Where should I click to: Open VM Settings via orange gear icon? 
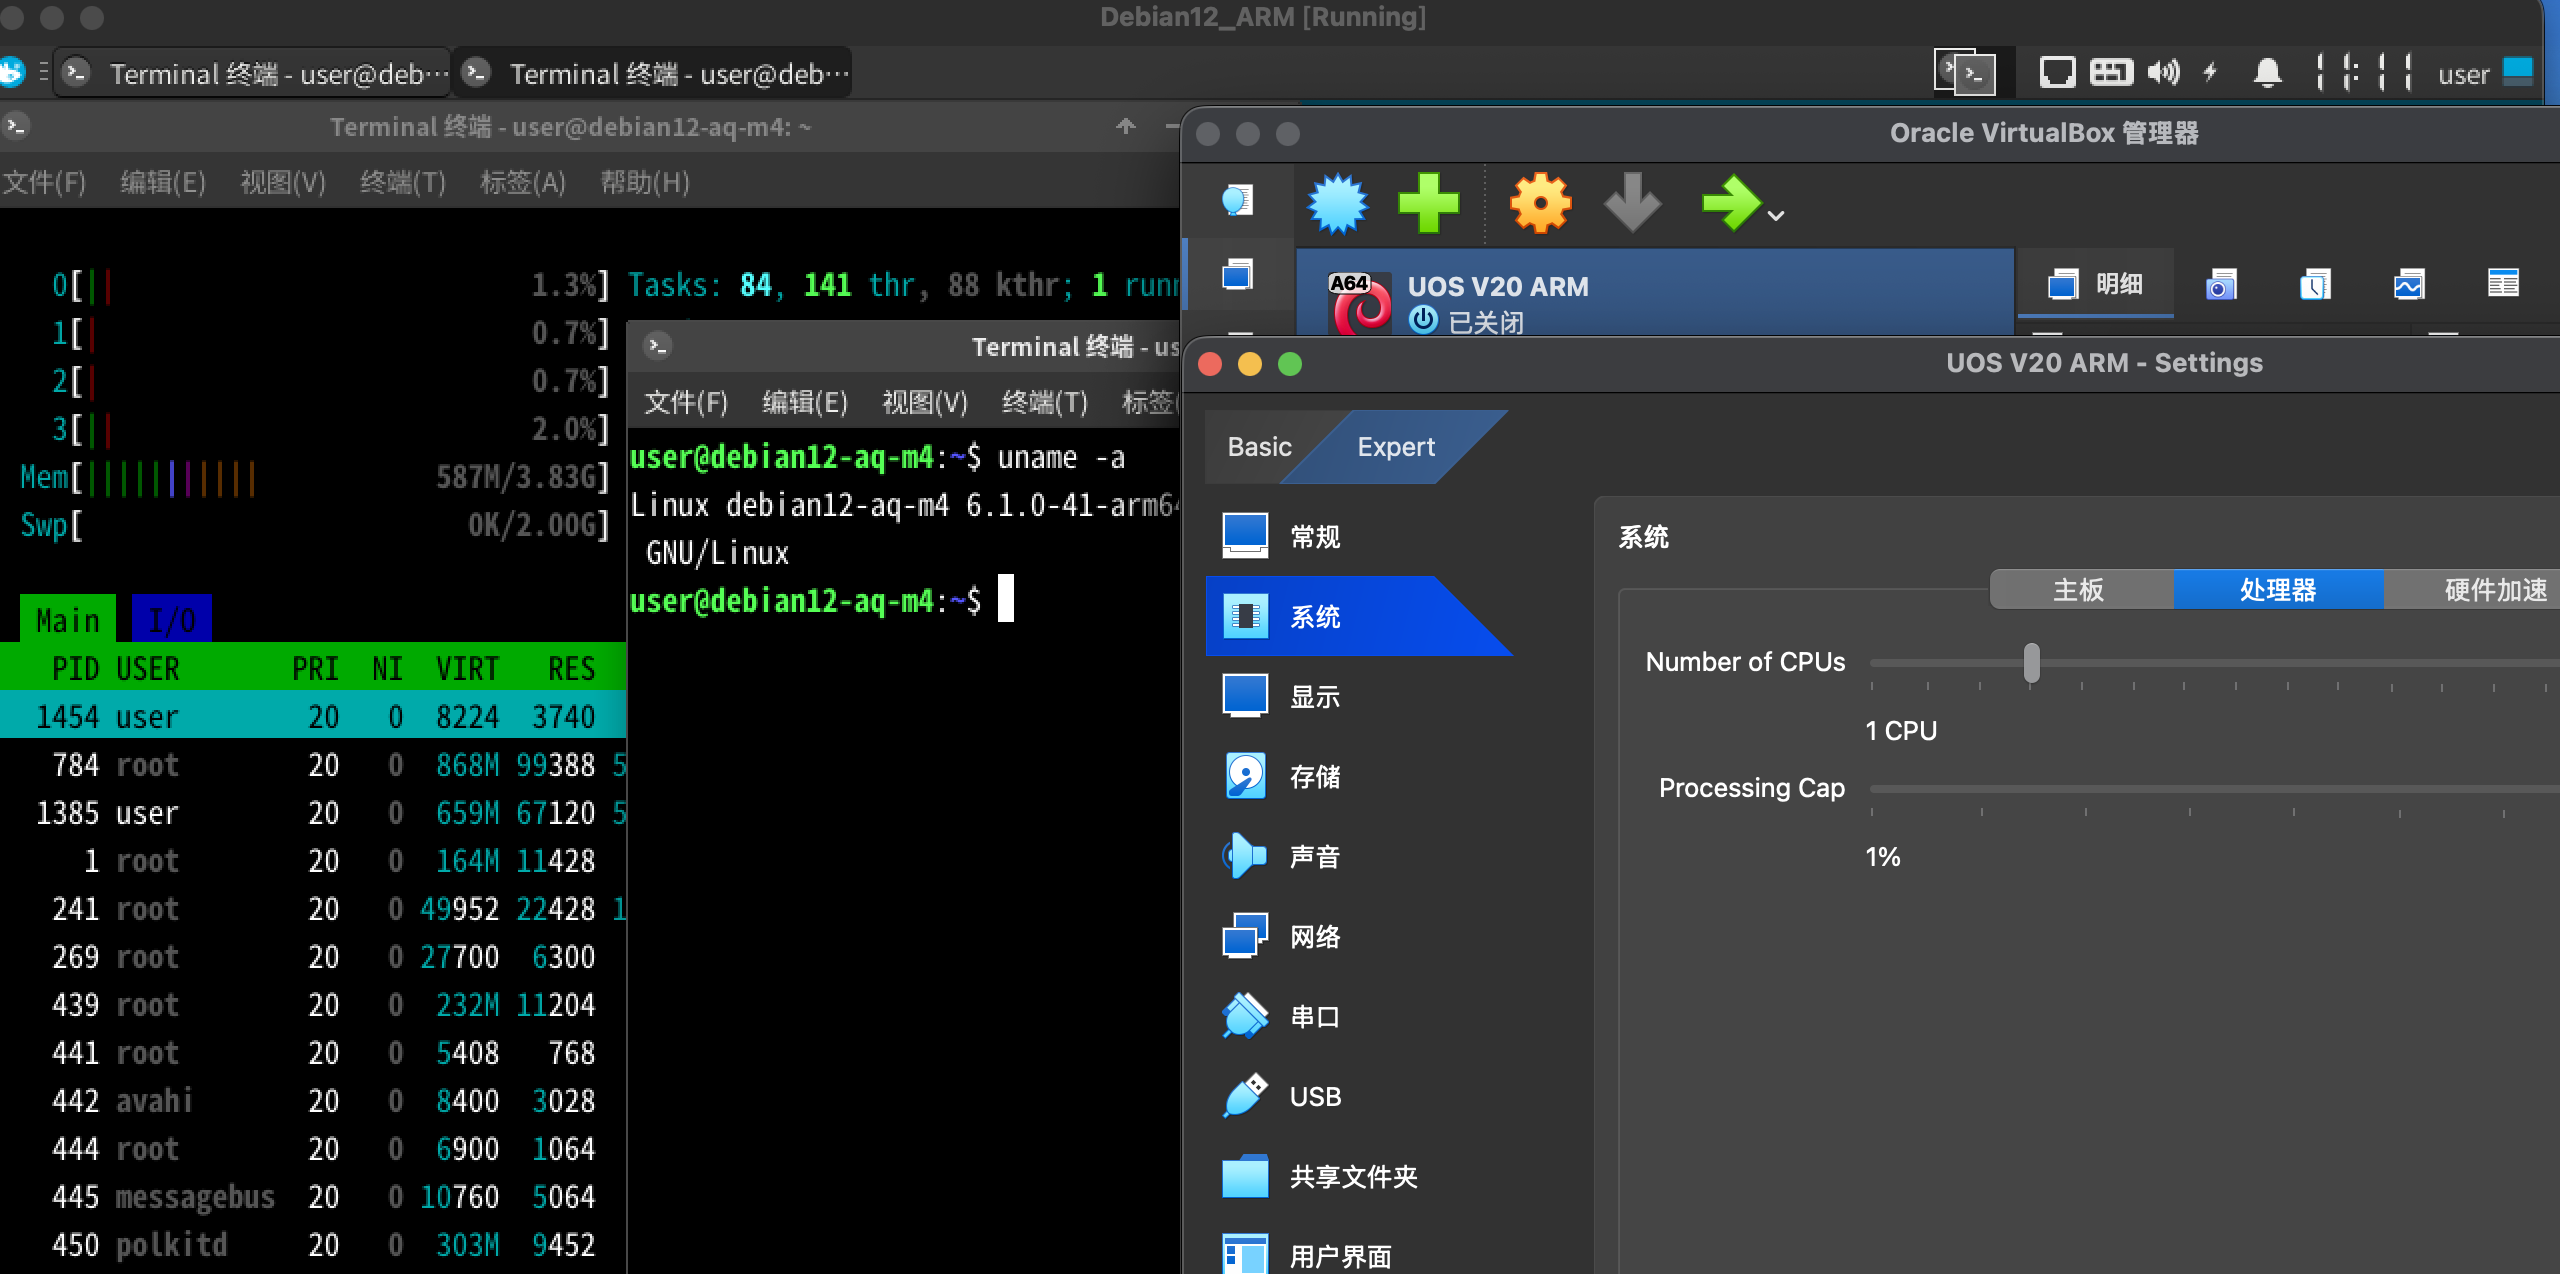[x=1540, y=203]
